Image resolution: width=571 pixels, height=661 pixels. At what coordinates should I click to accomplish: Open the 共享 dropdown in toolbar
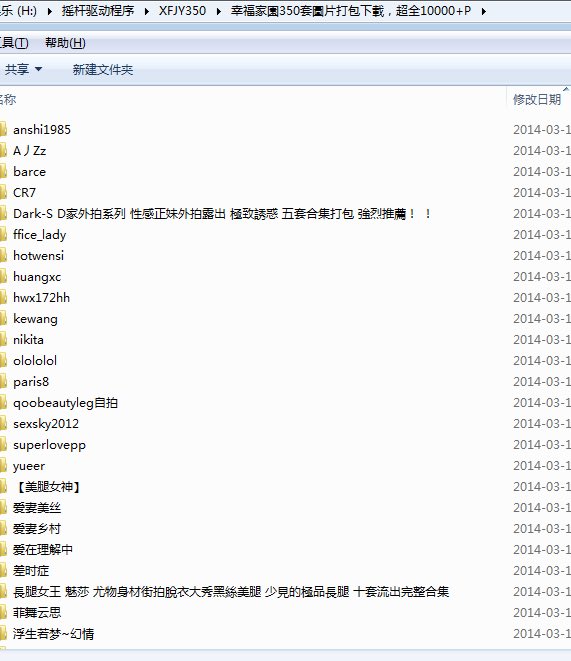(x=23, y=69)
